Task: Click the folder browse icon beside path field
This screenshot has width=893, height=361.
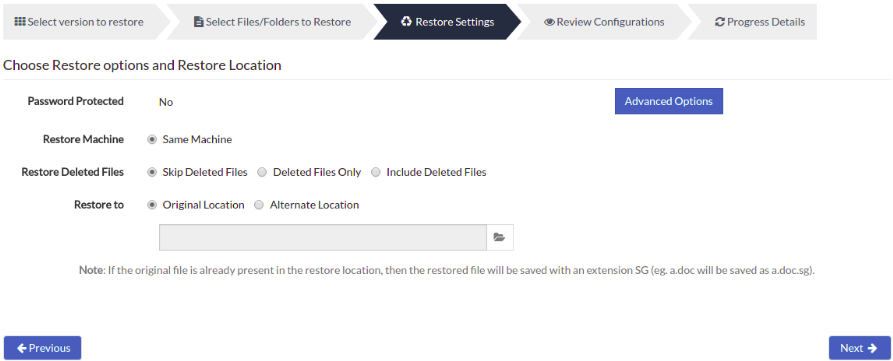Action: click(499, 237)
